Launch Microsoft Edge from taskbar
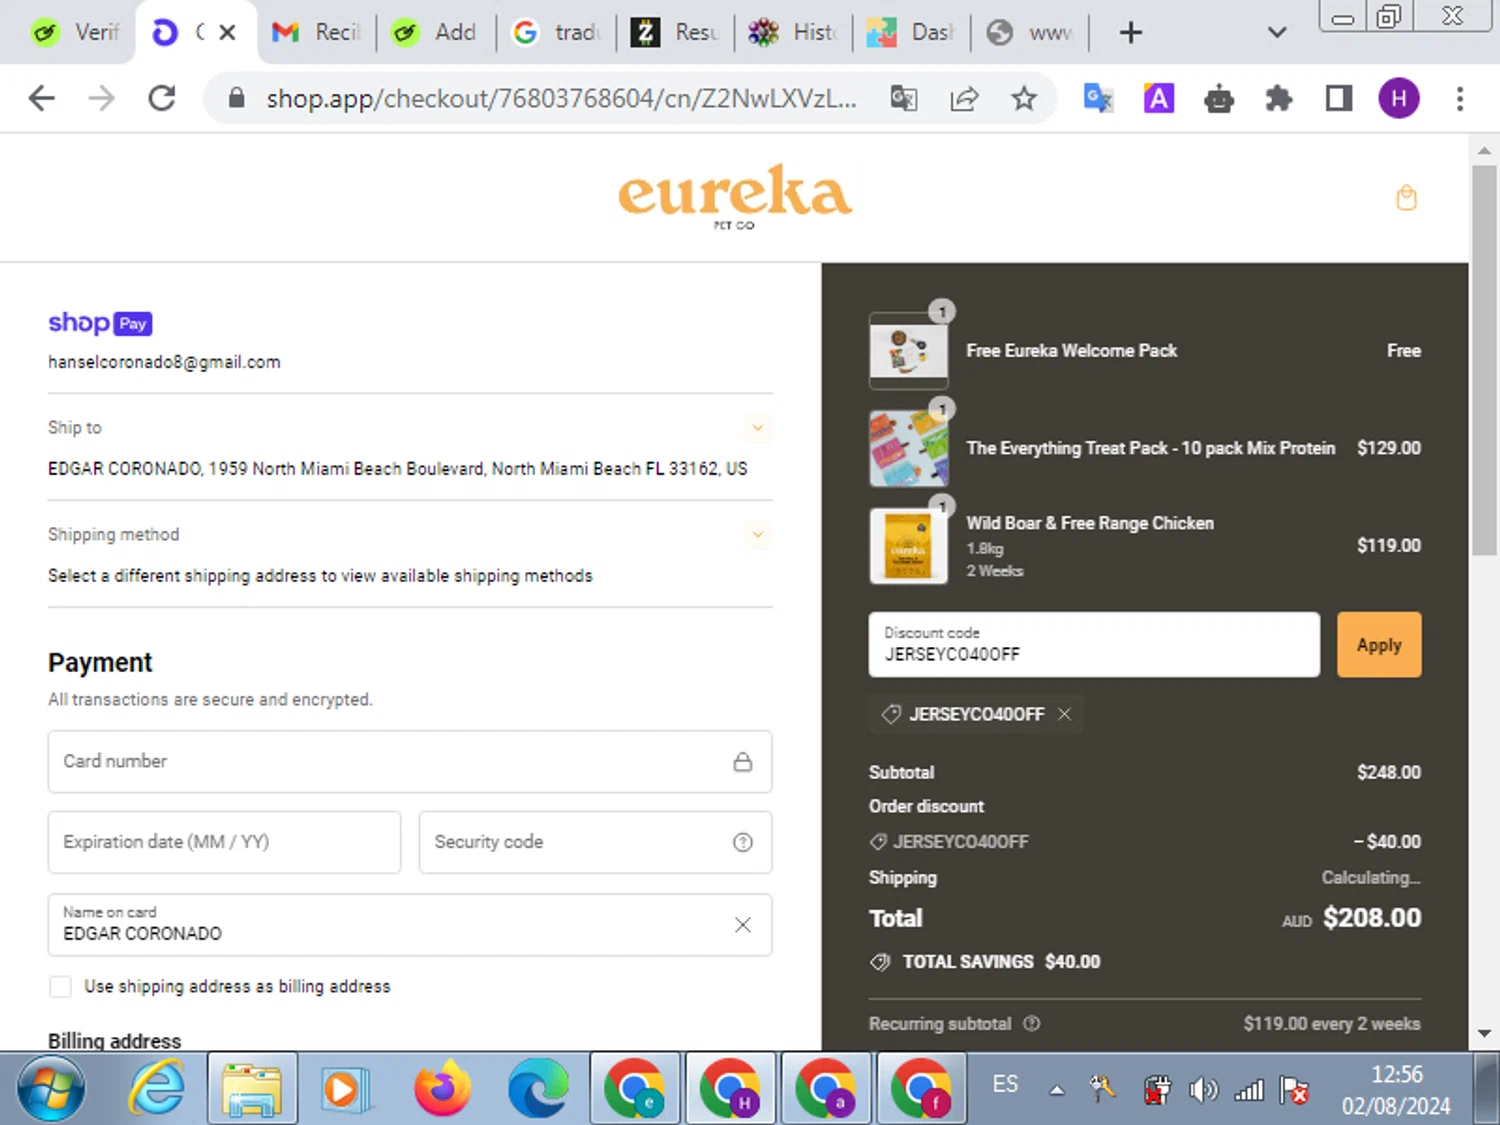The height and width of the screenshot is (1125, 1500). pos(538,1088)
